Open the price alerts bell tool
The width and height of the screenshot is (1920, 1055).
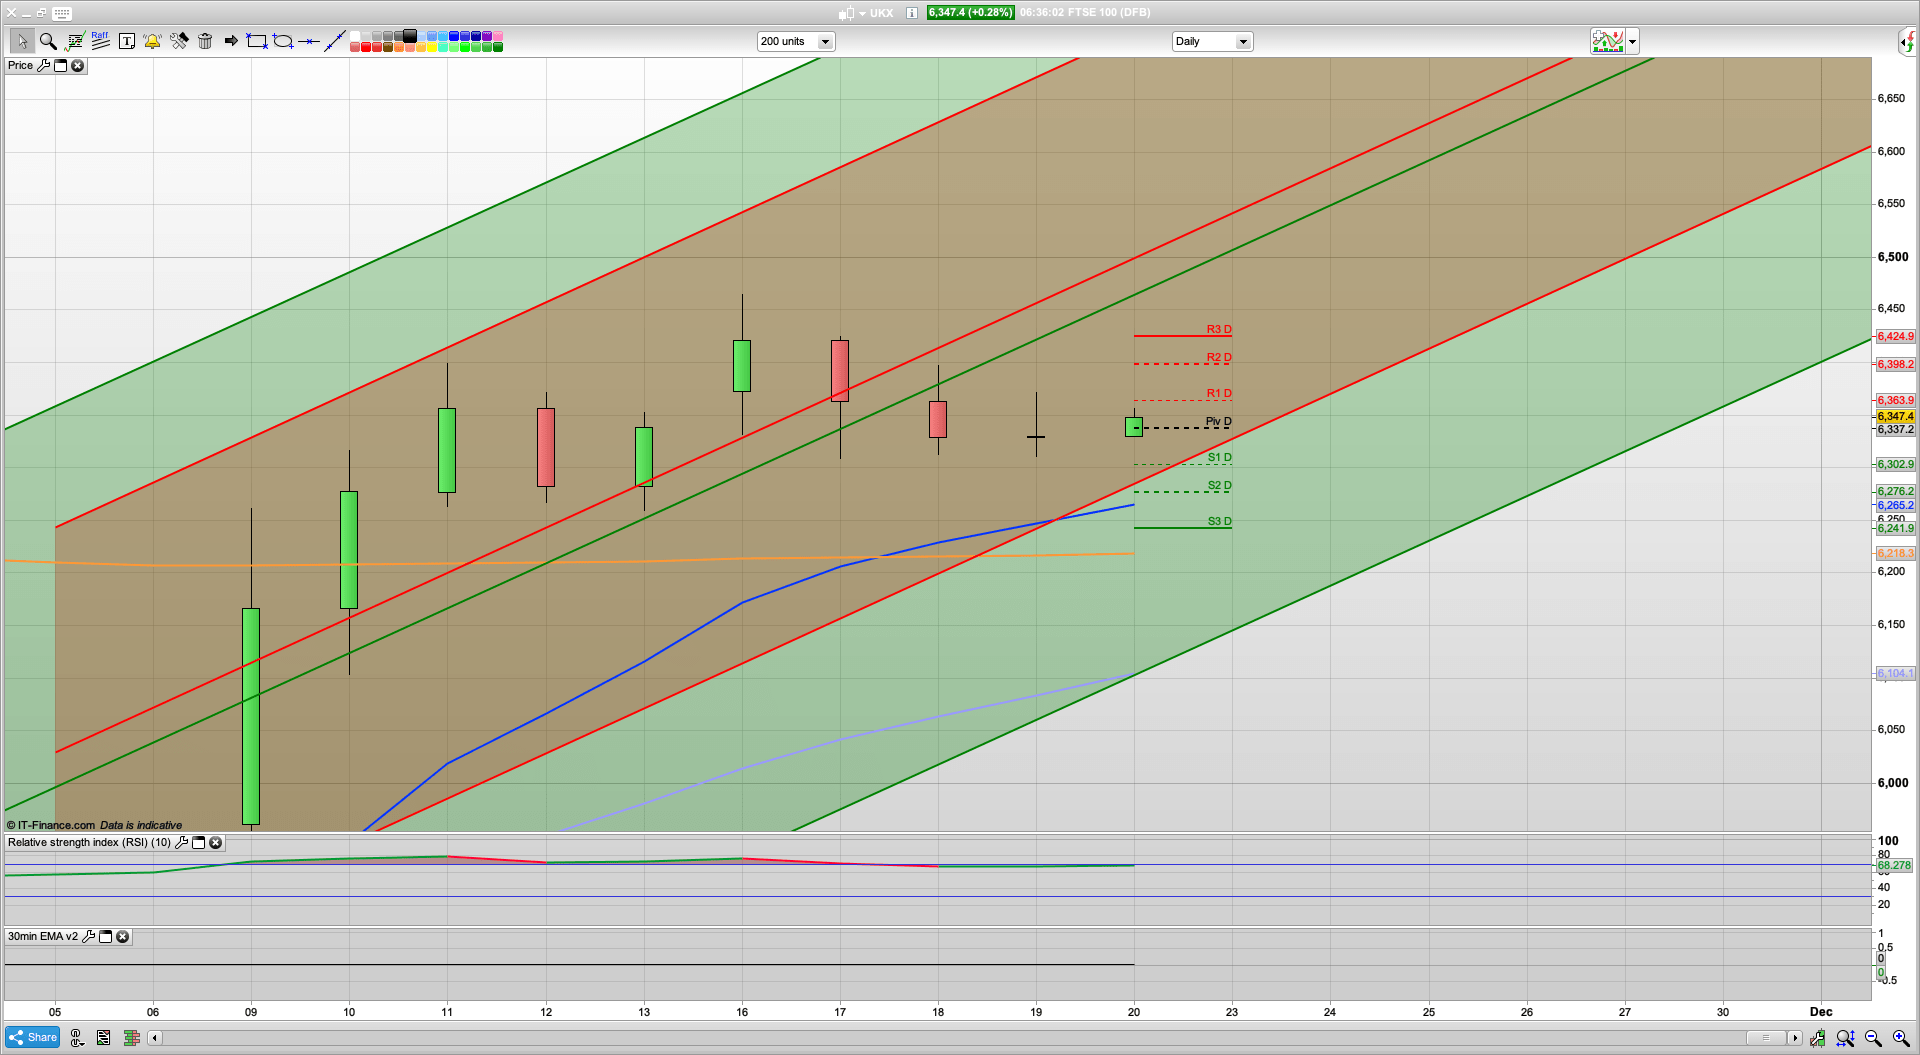[x=152, y=41]
